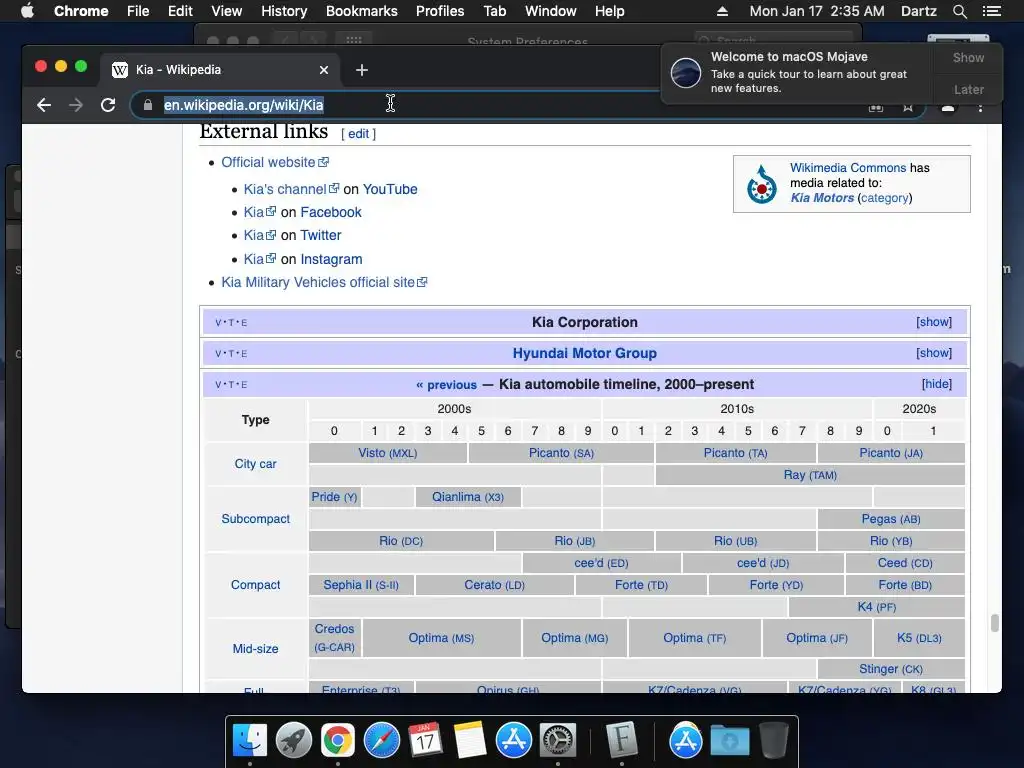Image resolution: width=1024 pixels, height=768 pixels.
Task: Open the Downloads folder in the Dock
Action: 729,741
